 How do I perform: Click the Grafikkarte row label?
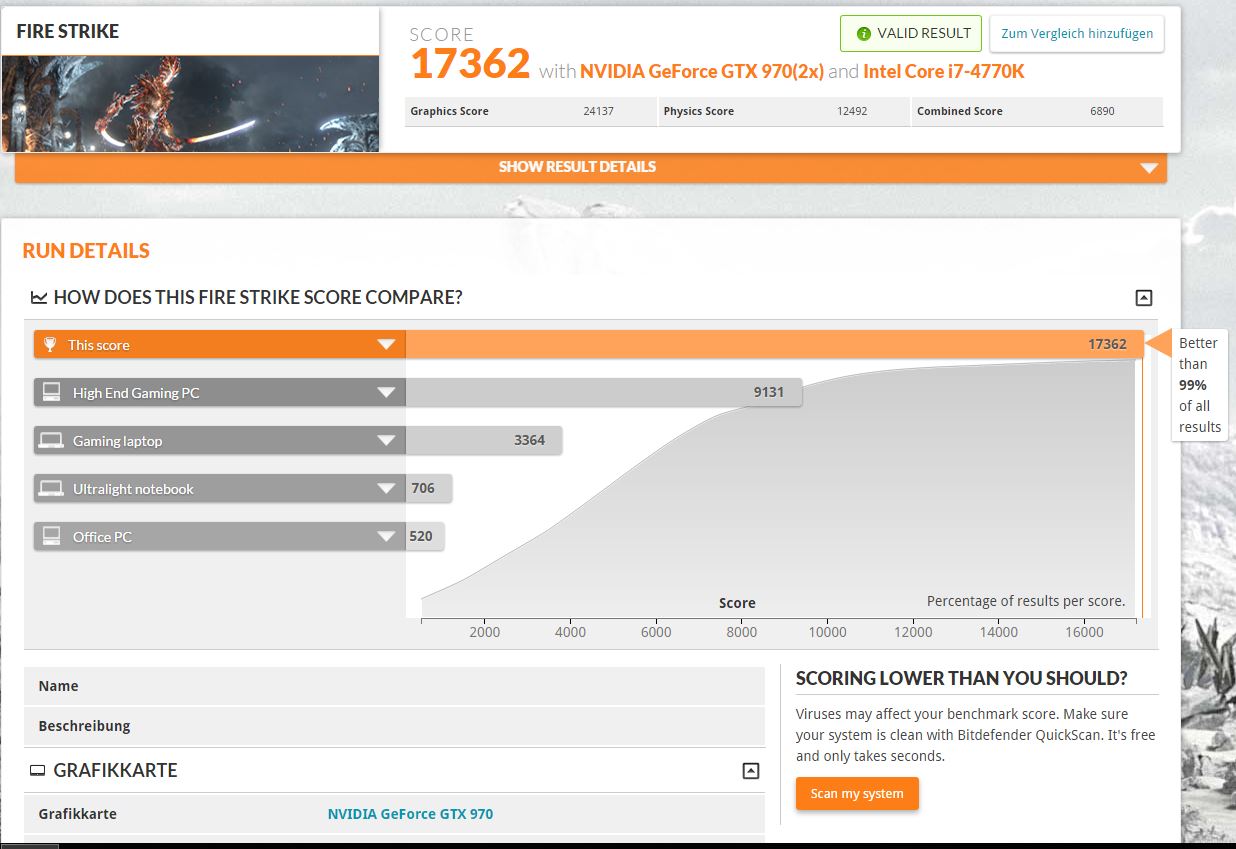(77, 814)
